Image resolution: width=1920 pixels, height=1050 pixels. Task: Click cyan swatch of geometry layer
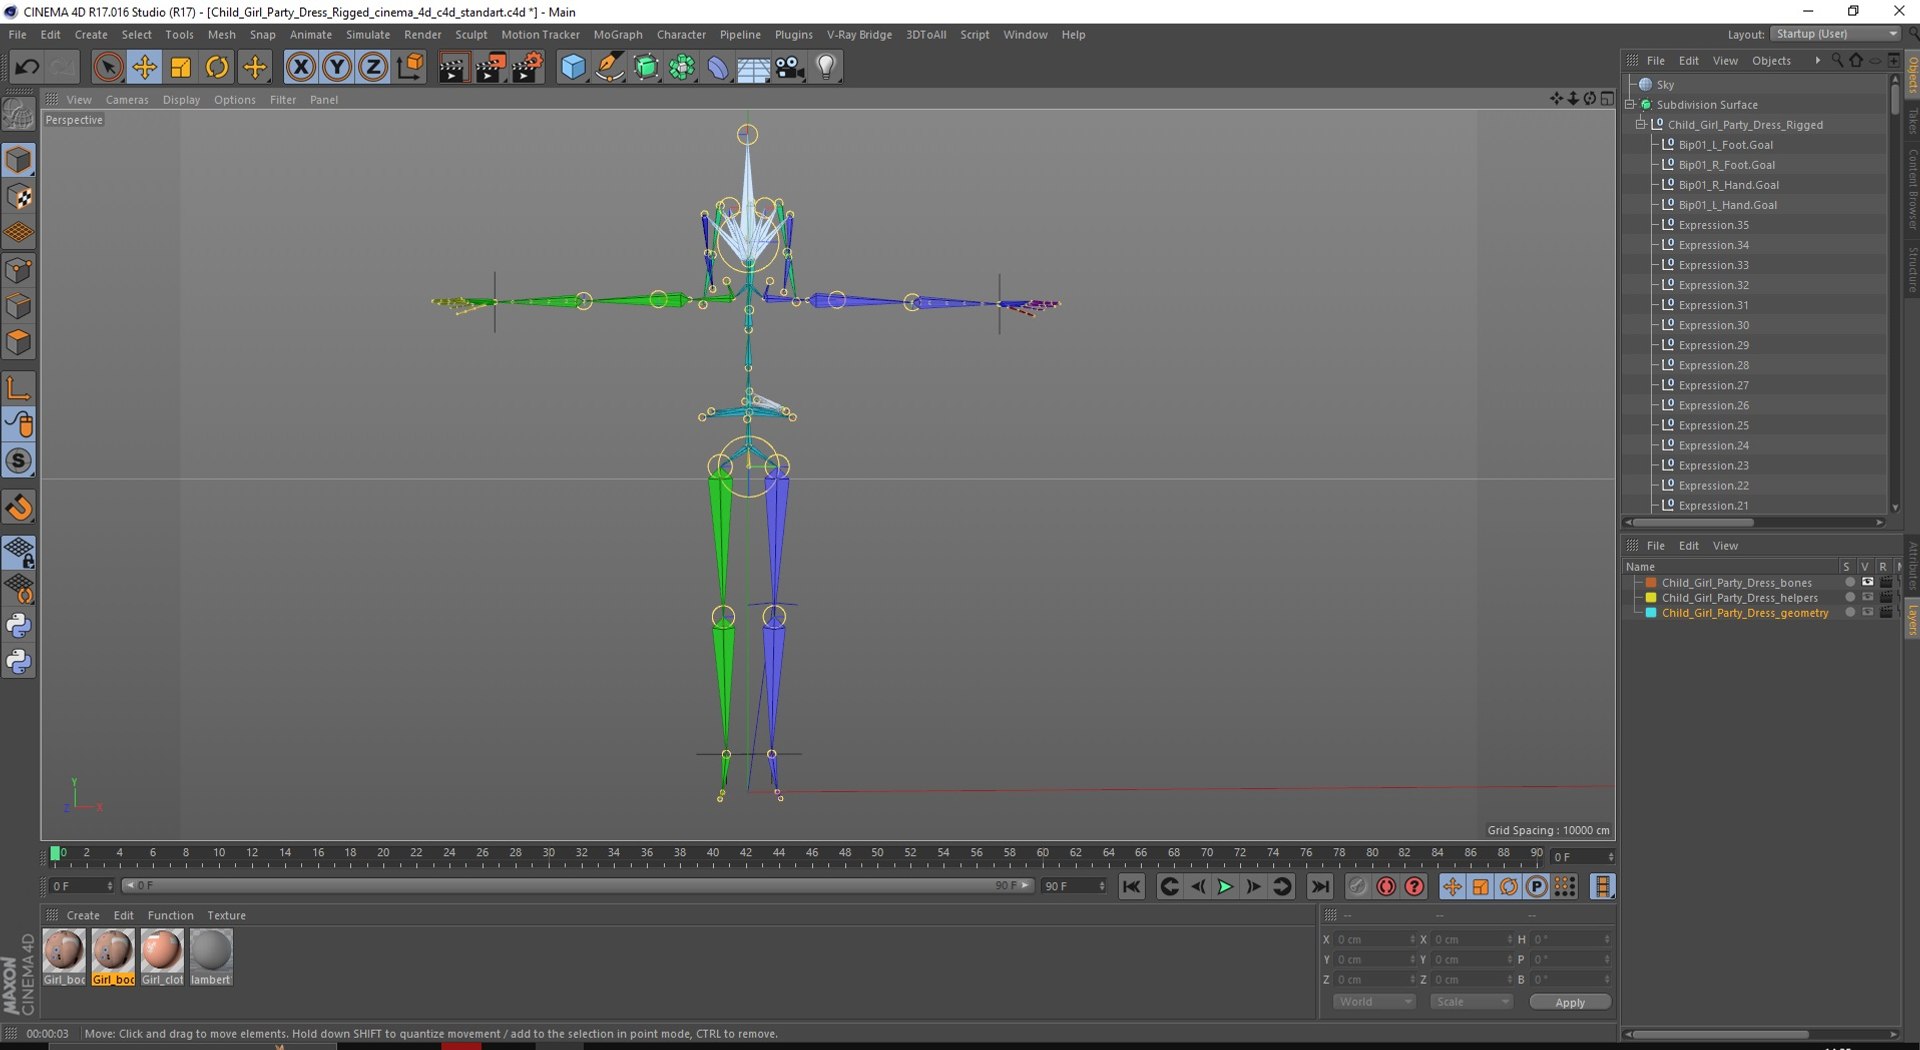(x=1651, y=612)
